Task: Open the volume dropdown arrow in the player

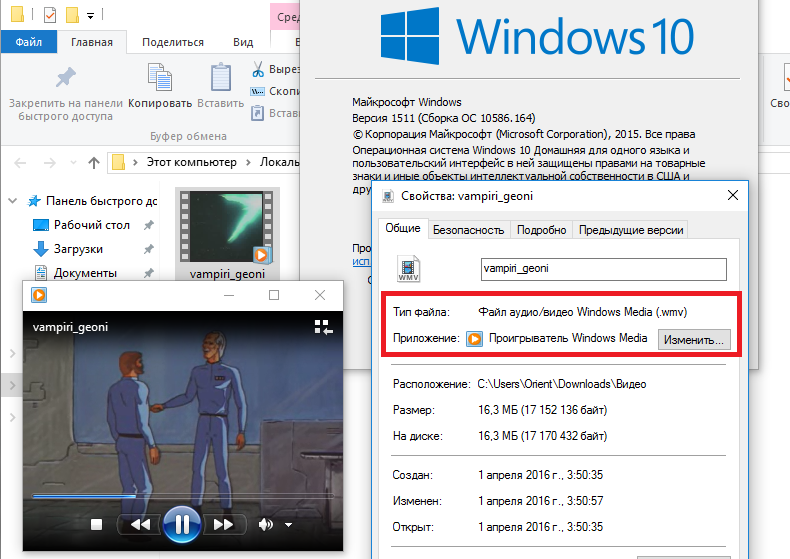Action: tap(288, 525)
